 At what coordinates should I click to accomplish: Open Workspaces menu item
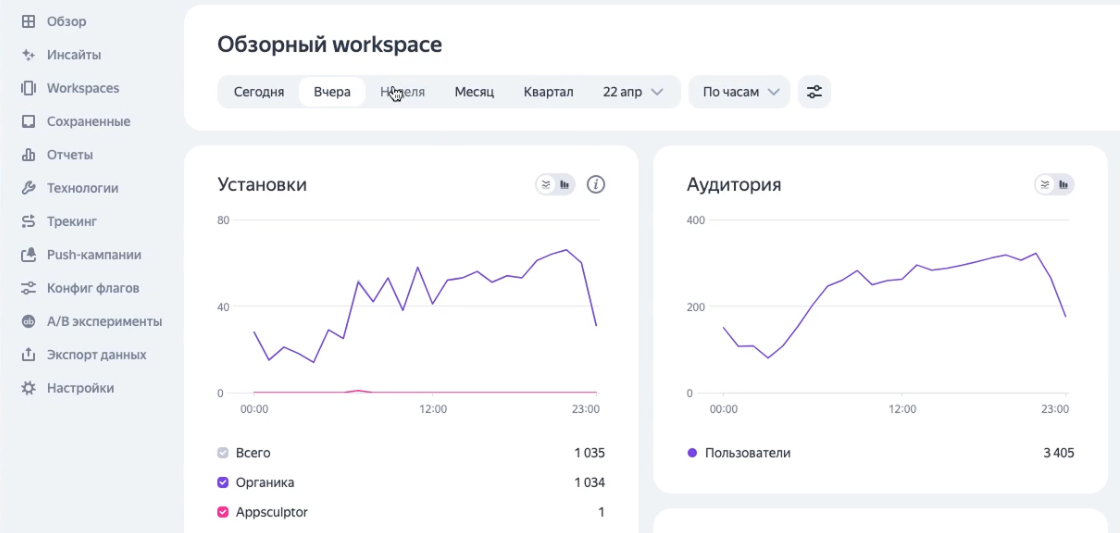pyautogui.click(x=83, y=89)
